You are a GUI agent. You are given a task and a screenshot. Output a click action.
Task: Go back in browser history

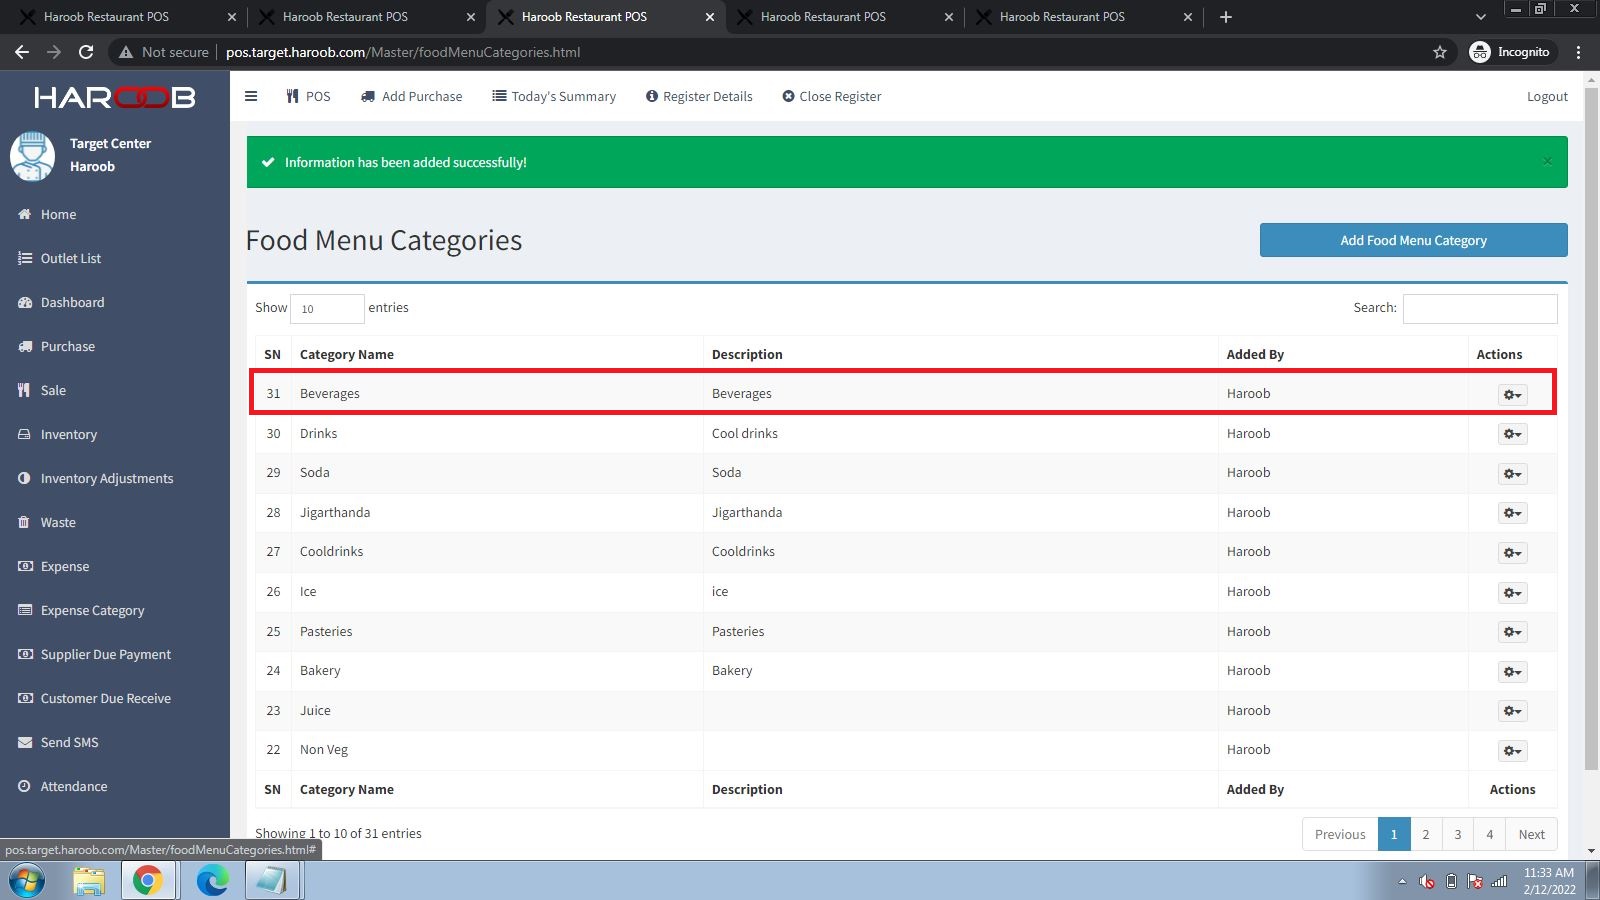coord(22,52)
